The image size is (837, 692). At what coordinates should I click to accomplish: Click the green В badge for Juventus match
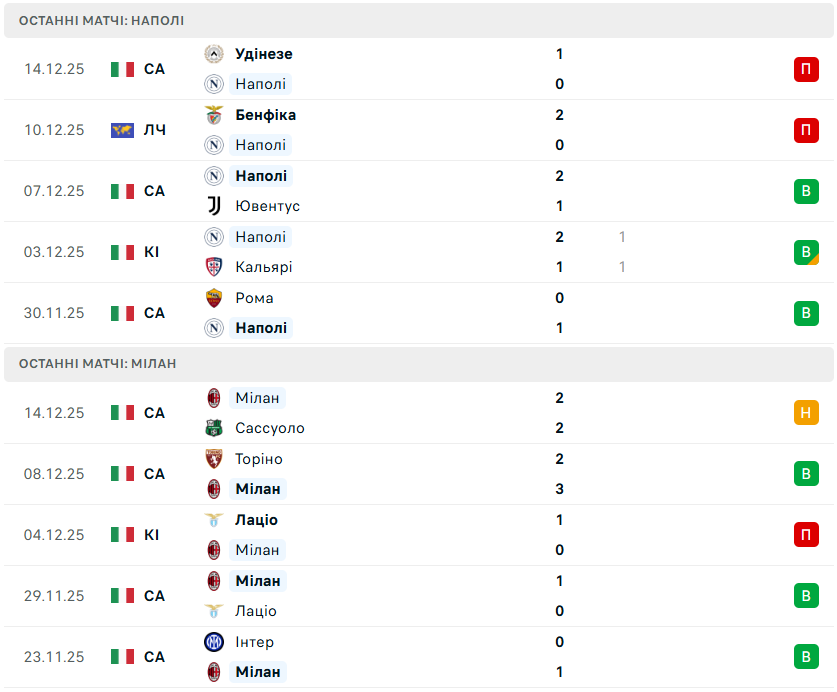(806, 191)
